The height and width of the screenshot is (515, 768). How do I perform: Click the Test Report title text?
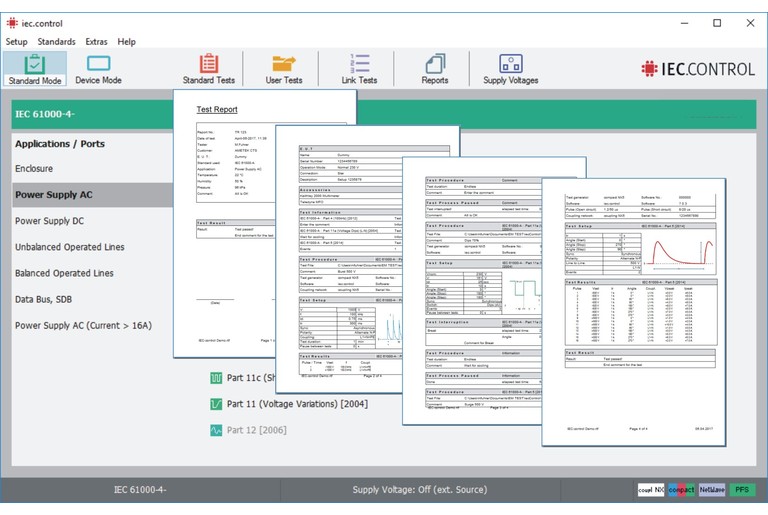click(x=217, y=109)
